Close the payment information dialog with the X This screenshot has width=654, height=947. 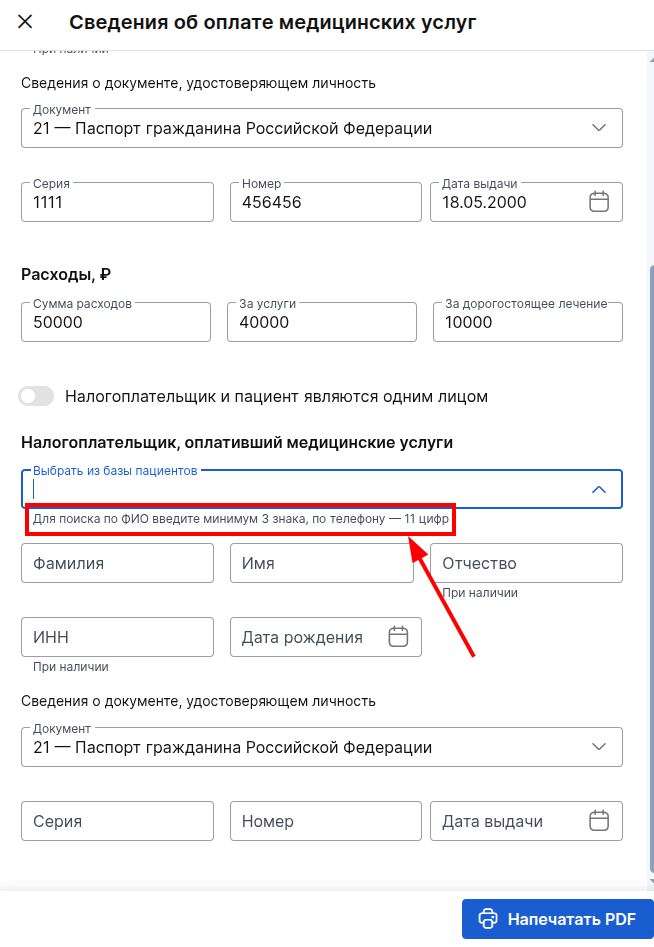pyautogui.click(x=24, y=21)
